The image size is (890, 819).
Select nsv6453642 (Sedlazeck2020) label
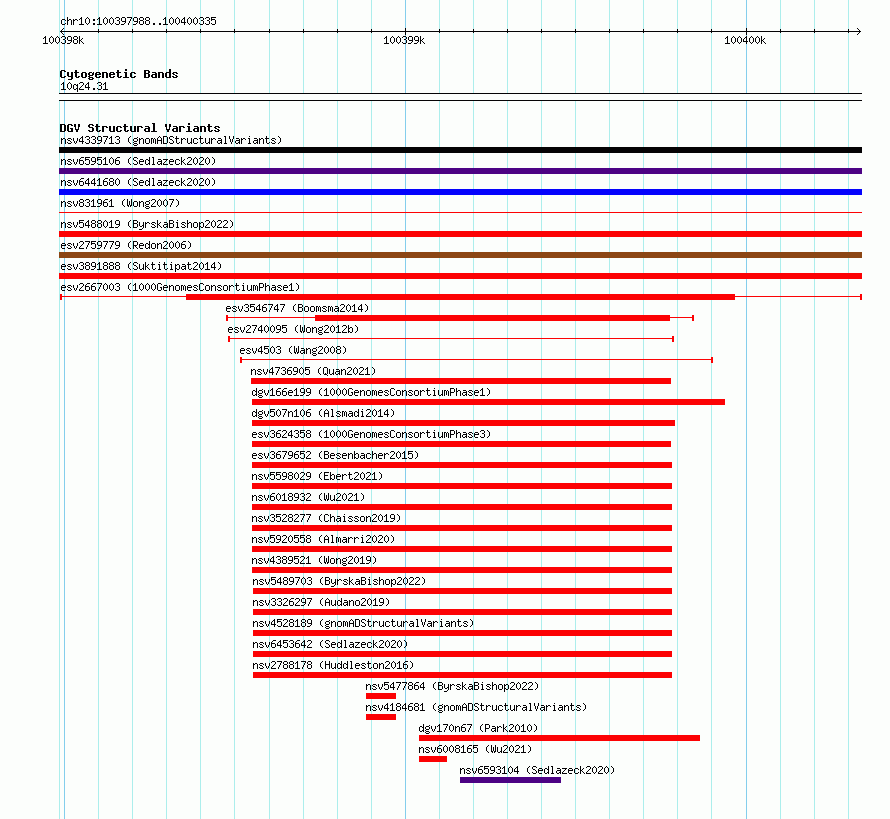330,644
